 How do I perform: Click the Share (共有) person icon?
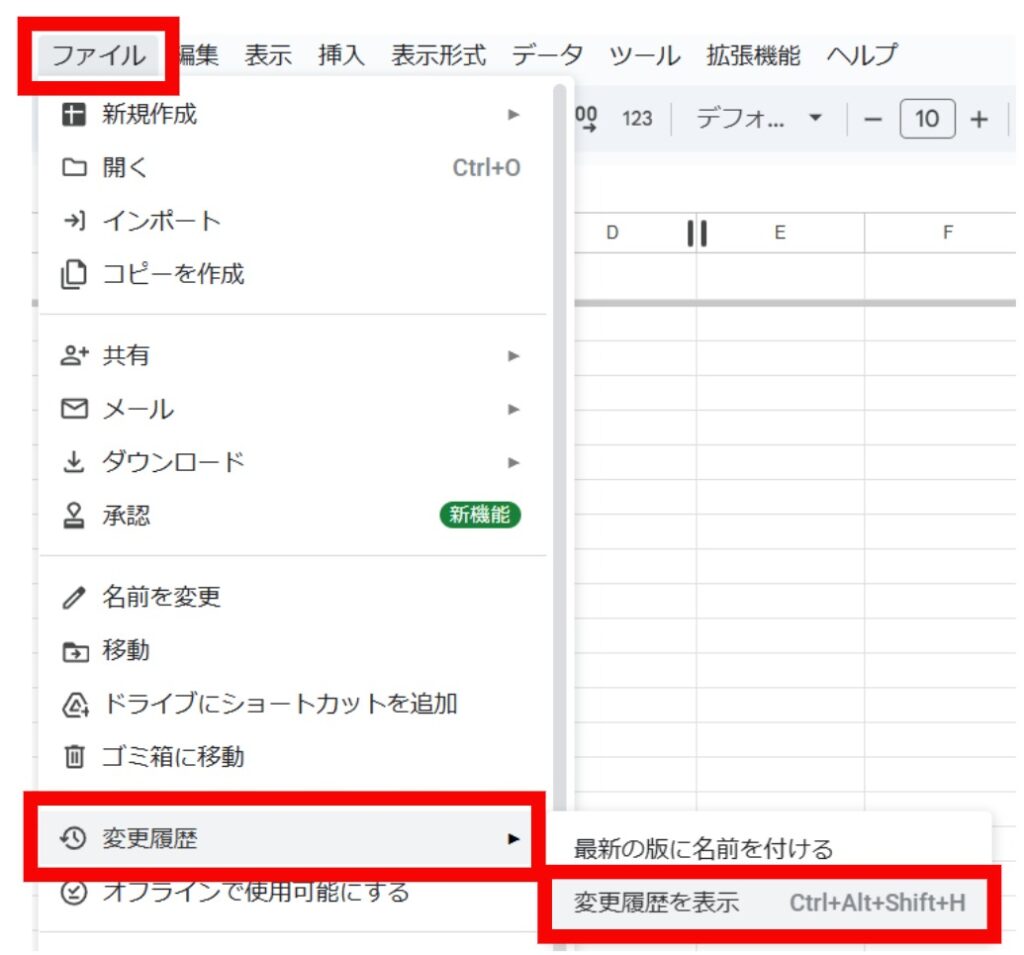(x=74, y=356)
